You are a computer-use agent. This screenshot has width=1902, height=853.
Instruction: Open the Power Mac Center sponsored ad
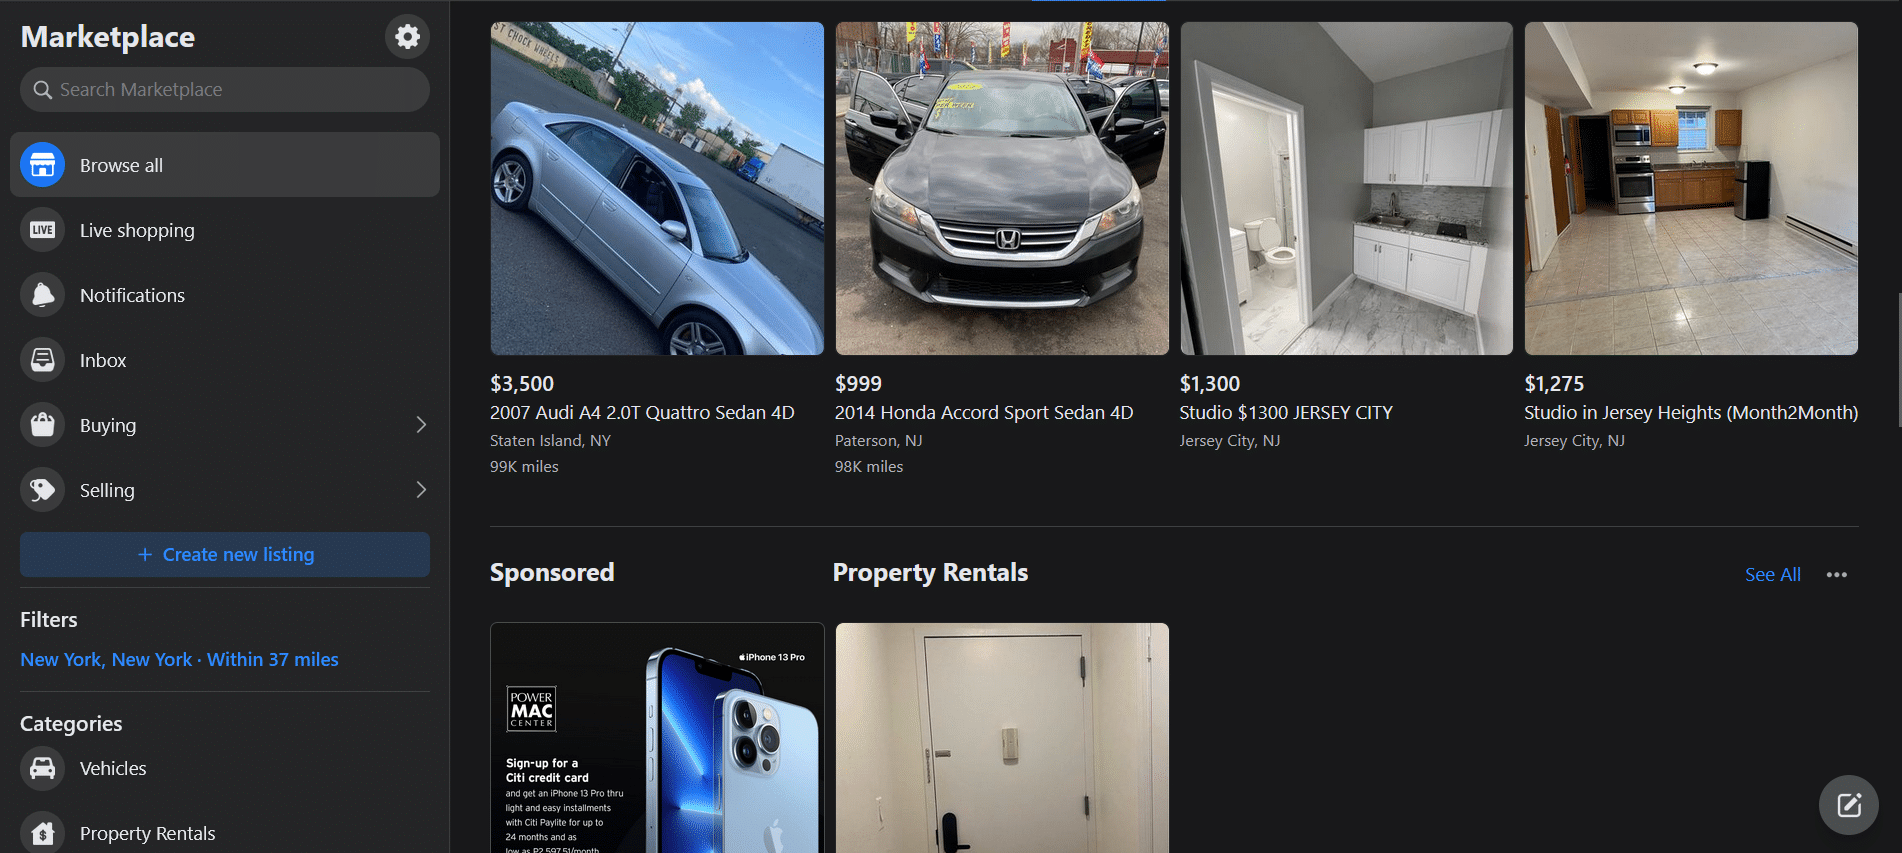[657, 738]
